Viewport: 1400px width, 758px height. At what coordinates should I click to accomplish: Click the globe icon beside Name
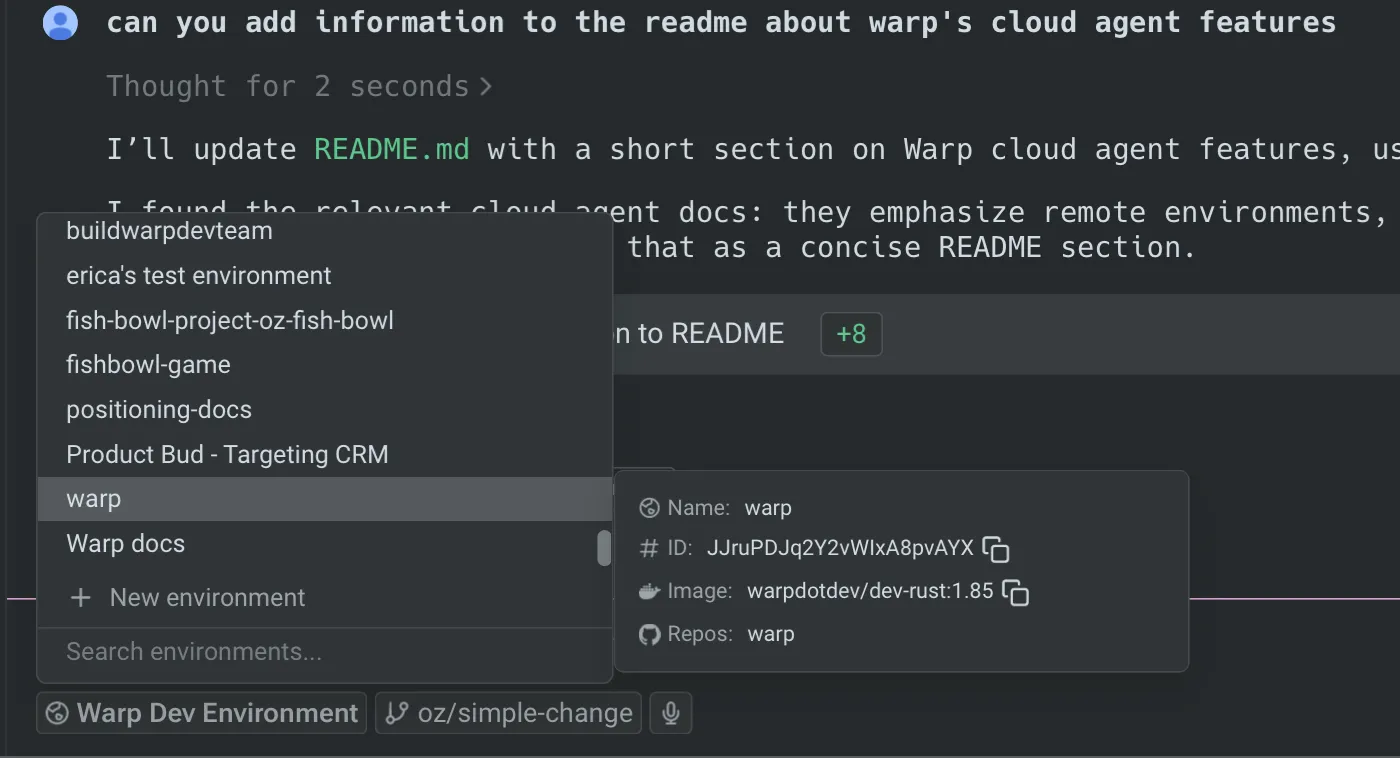coord(649,508)
